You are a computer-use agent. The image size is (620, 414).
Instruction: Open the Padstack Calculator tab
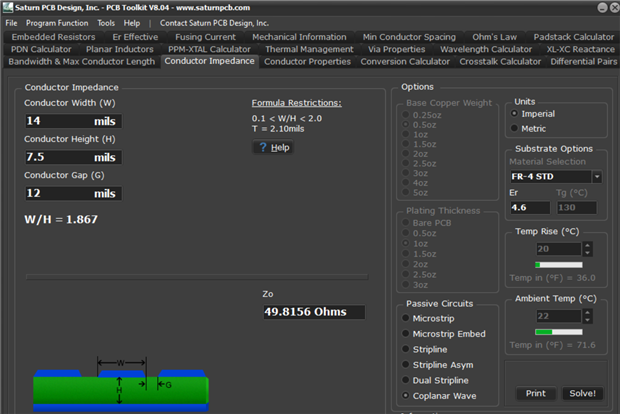pyautogui.click(x=574, y=37)
